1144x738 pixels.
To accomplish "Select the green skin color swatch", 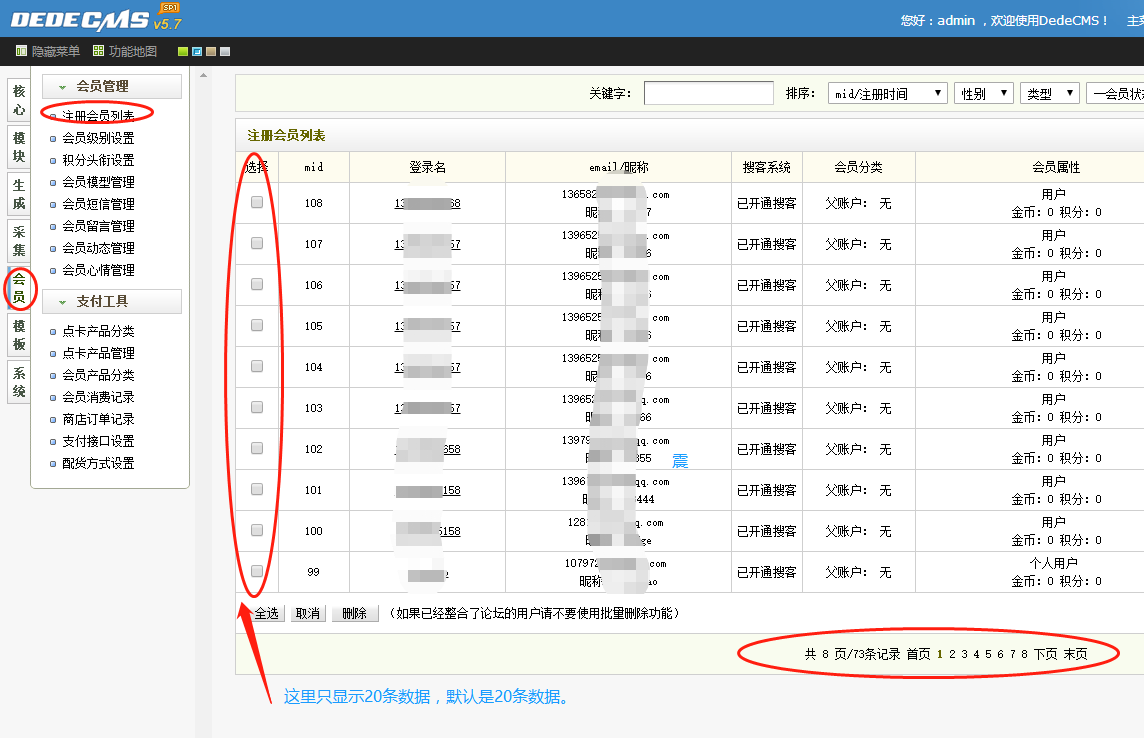I will coord(183,52).
